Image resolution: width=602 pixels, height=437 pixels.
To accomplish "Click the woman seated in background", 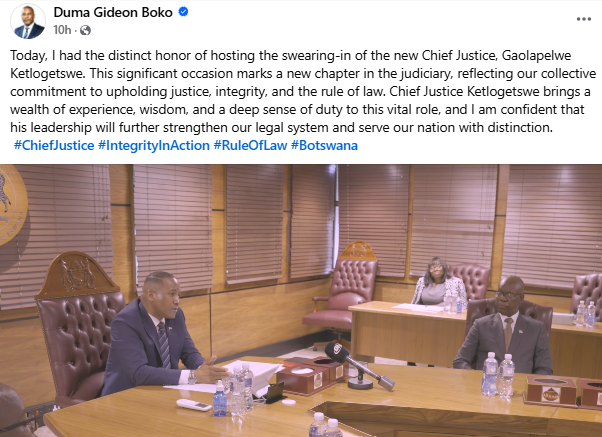I will click(x=438, y=282).
